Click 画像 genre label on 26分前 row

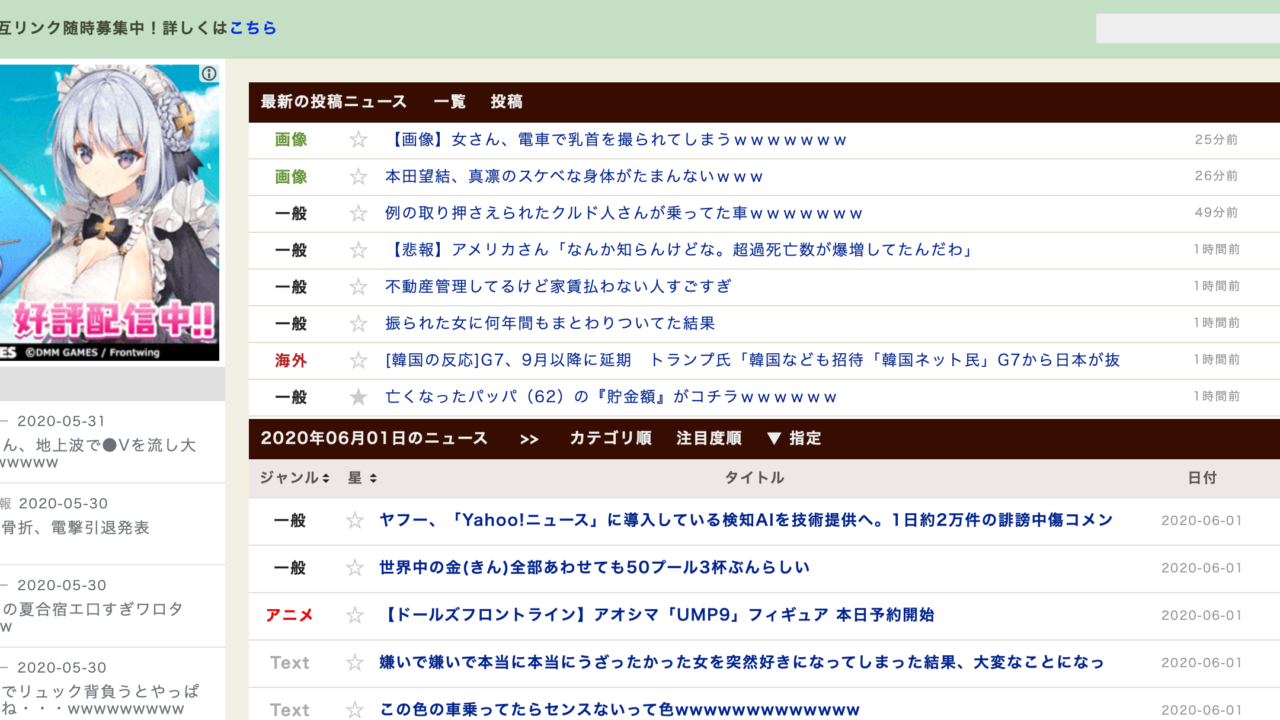pyautogui.click(x=291, y=177)
